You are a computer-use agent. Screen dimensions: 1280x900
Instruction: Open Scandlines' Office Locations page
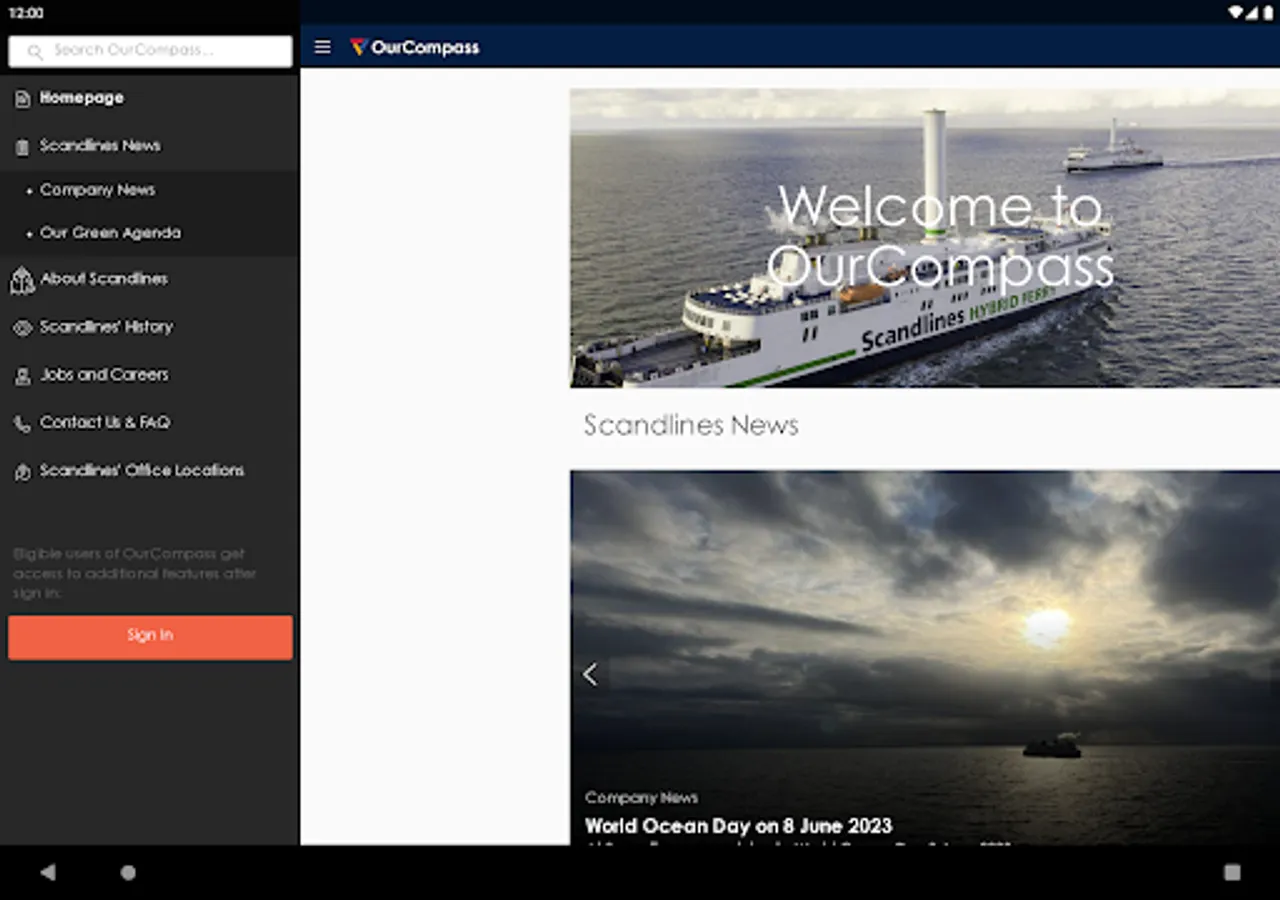coord(150,471)
